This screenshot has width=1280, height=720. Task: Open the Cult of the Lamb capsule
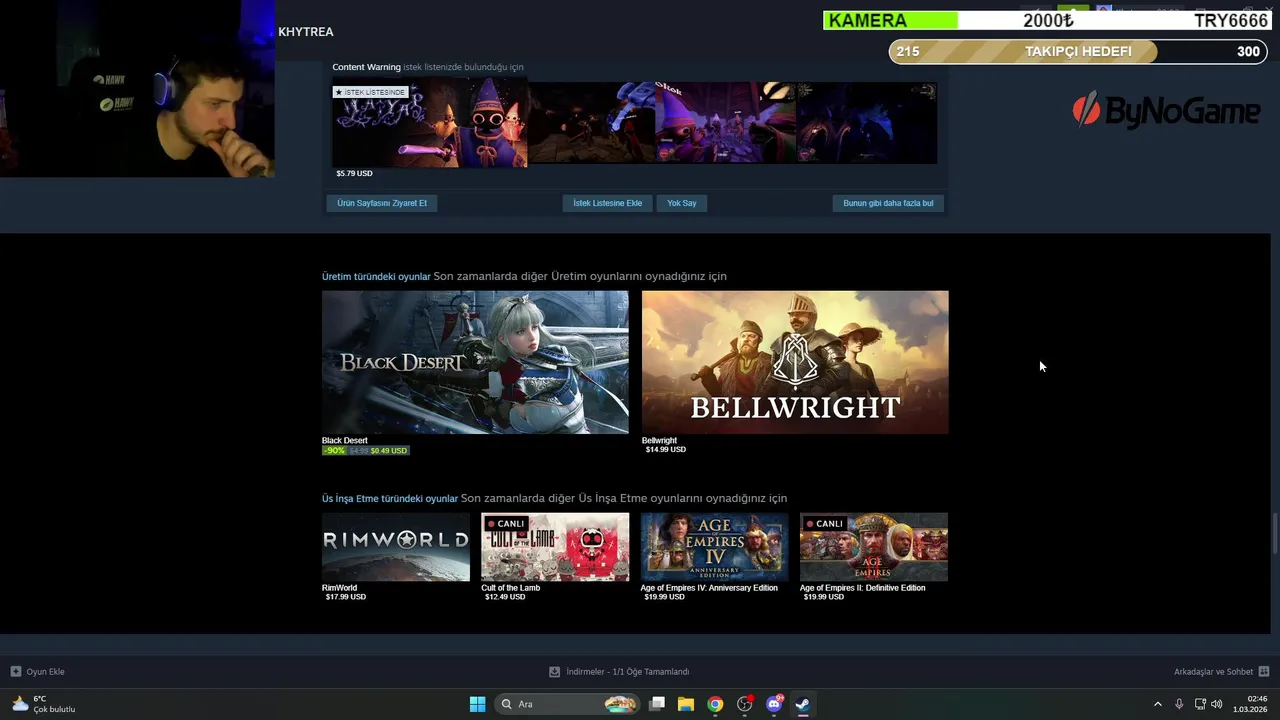[555, 547]
